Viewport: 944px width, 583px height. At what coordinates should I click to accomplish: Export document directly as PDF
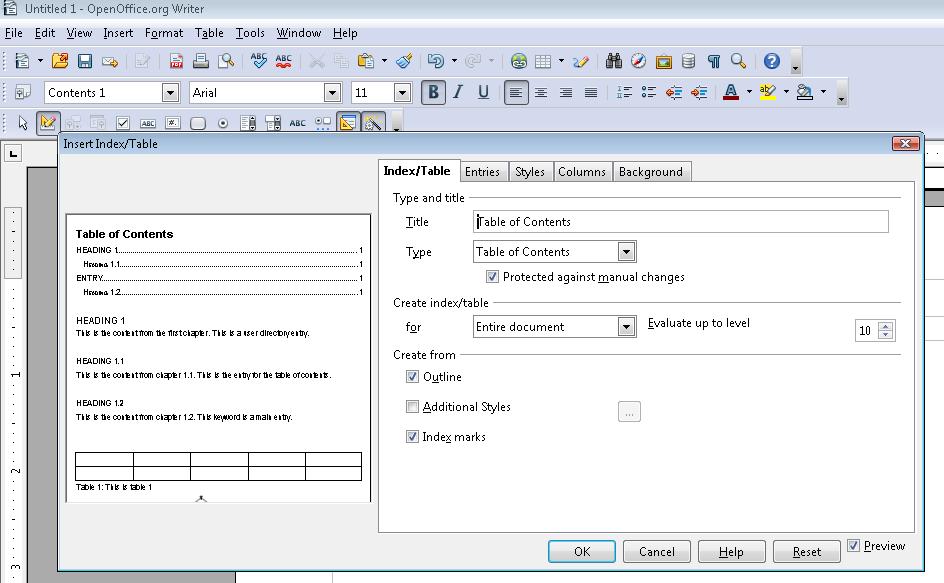(x=175, y=60)
